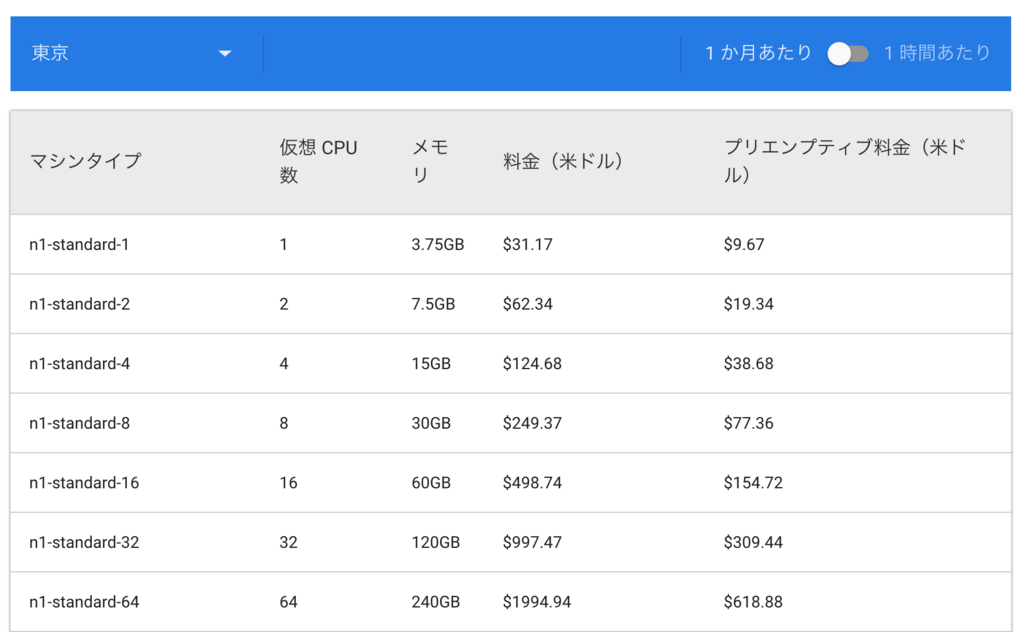This screenshot has height=632, width=1024.
Task: Click vCPU count 4 in n1-standard-4 row
Action: [283, 364]
